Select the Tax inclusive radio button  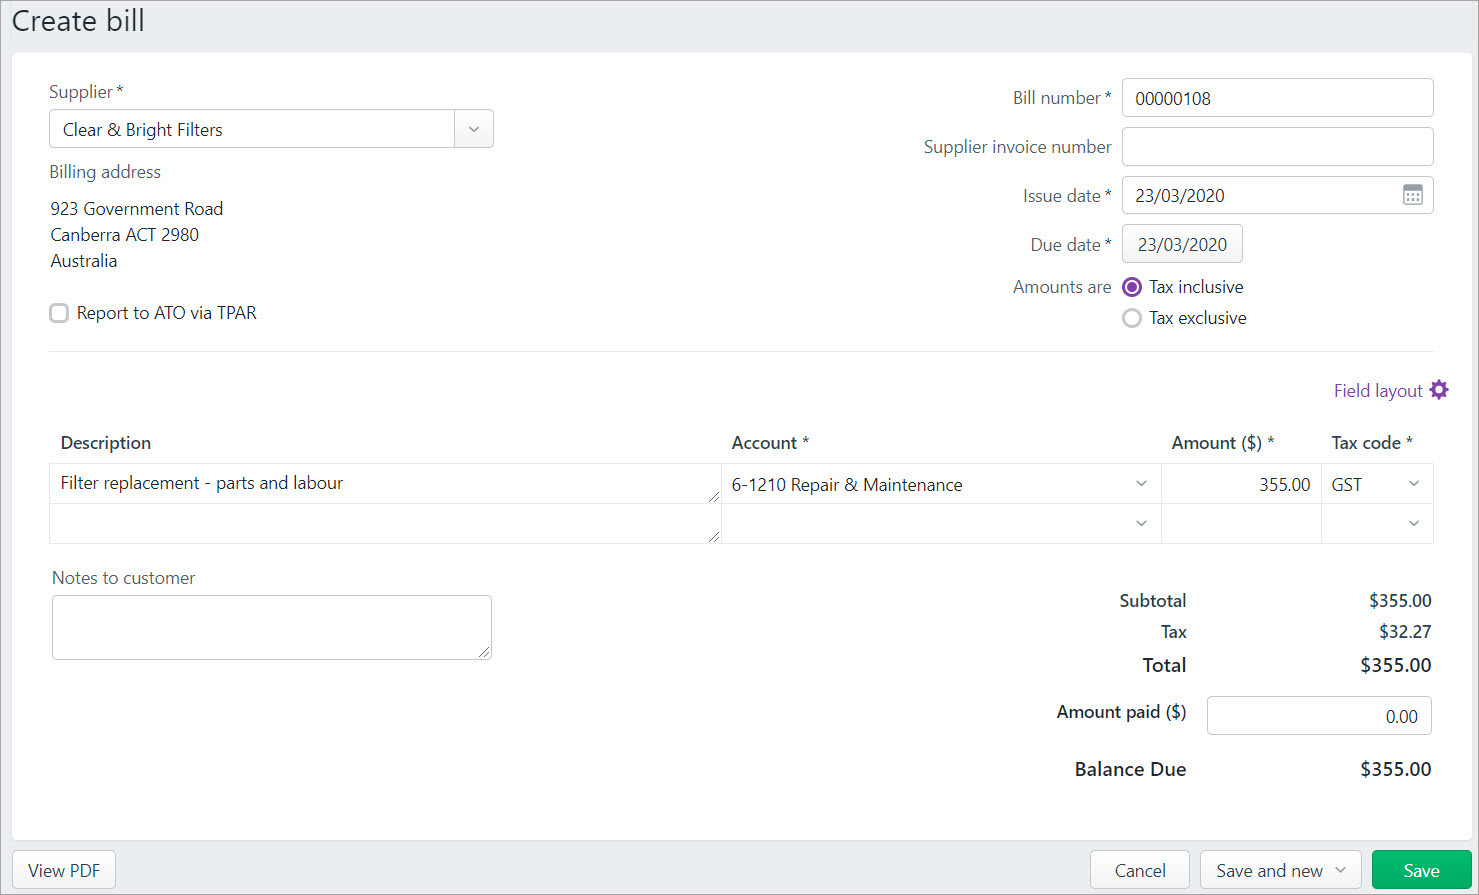pos(1132,287)
